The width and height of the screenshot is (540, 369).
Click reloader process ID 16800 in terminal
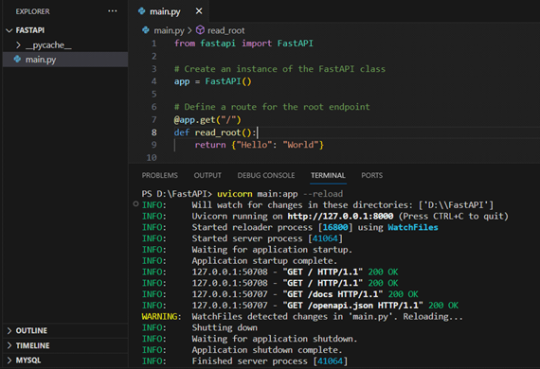[x=335, y=227]
